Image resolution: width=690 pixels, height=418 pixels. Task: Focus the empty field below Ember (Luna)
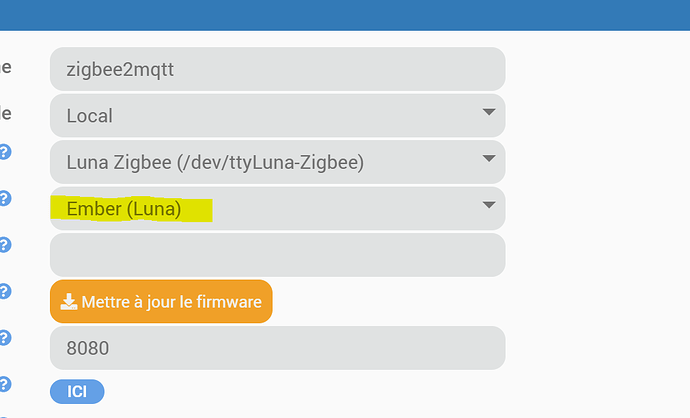(x=278, y=255)
